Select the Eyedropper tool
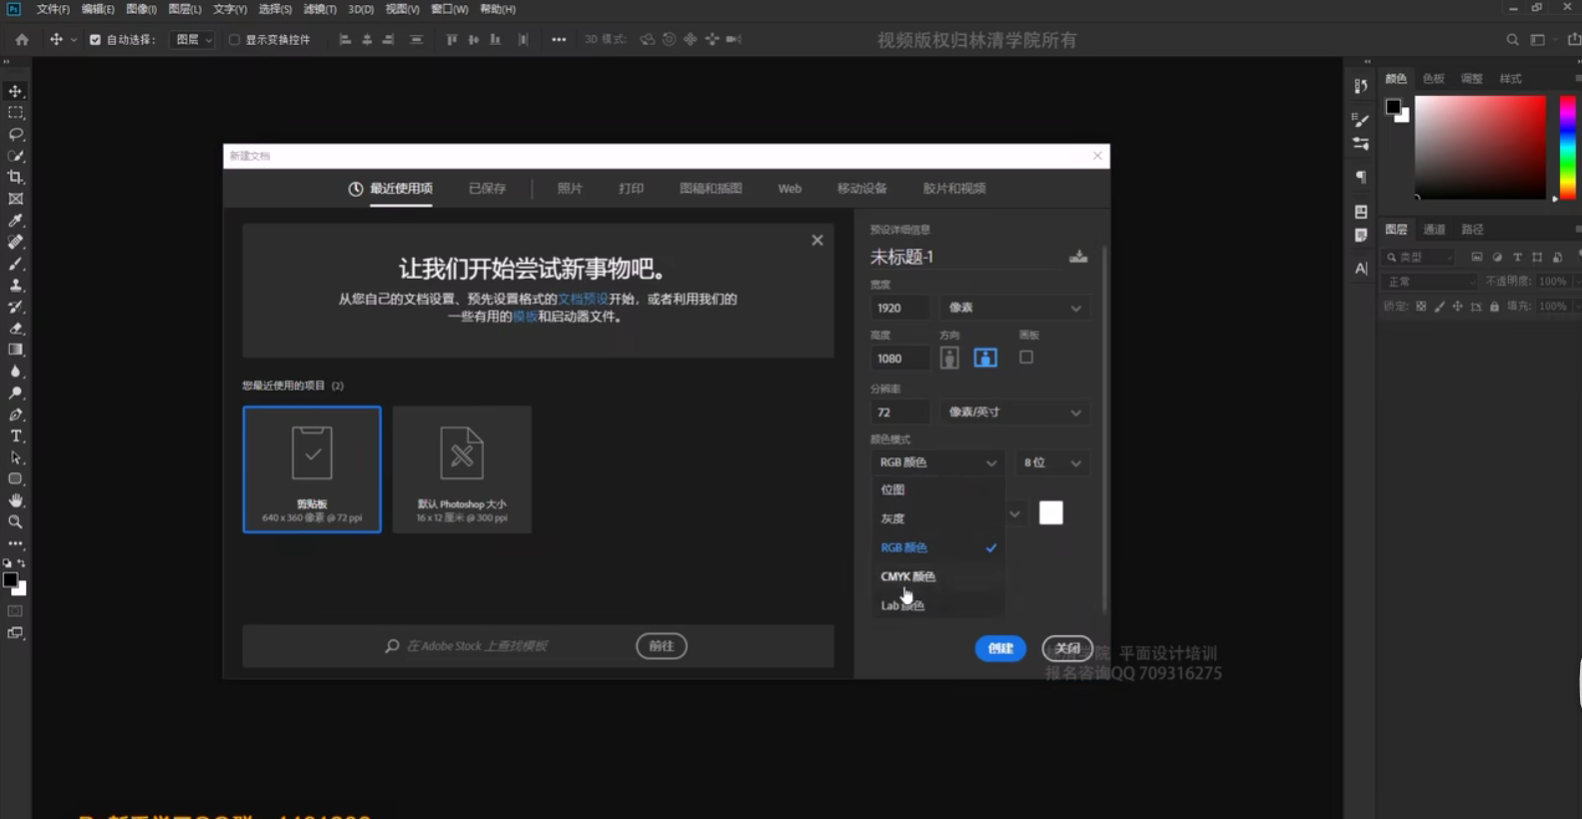 (16, 220)
